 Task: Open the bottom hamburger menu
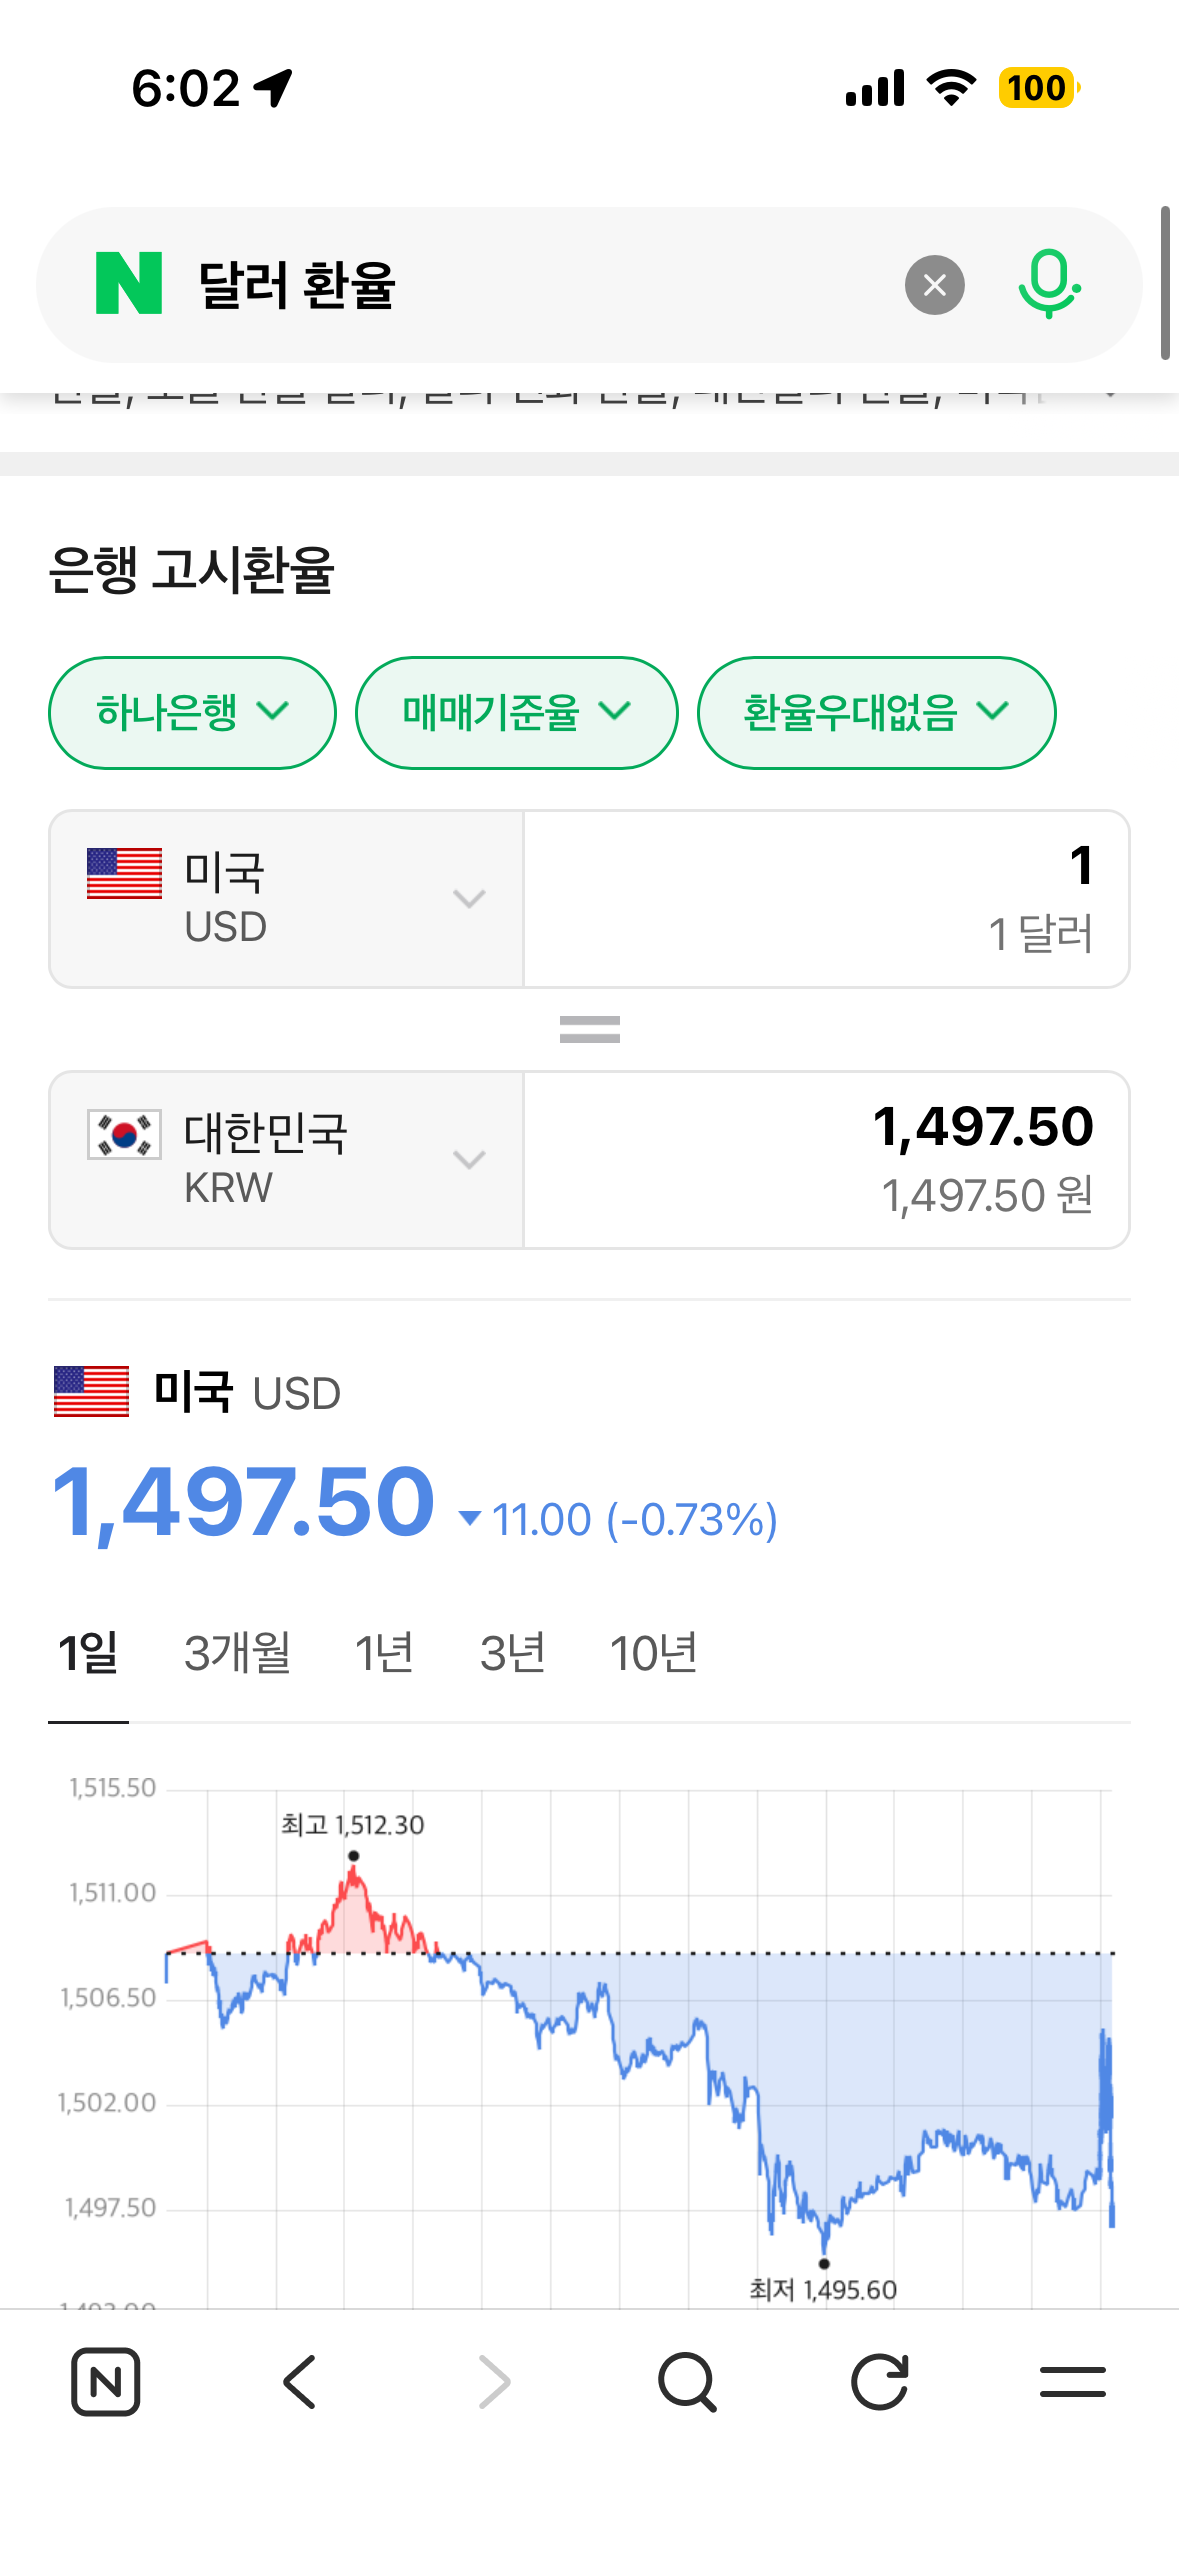tap(1072, 2382)
